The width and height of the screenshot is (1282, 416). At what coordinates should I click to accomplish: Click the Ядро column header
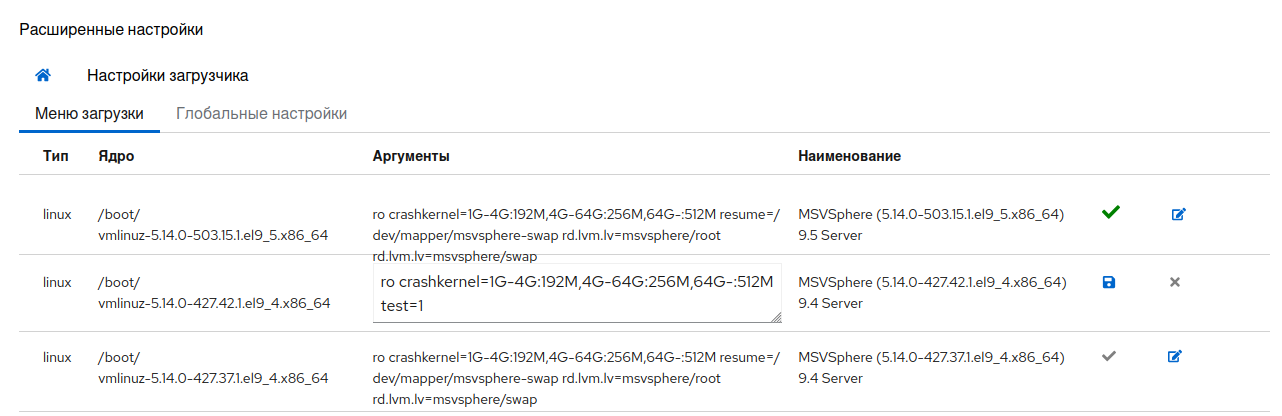click(x=116, y=157)
